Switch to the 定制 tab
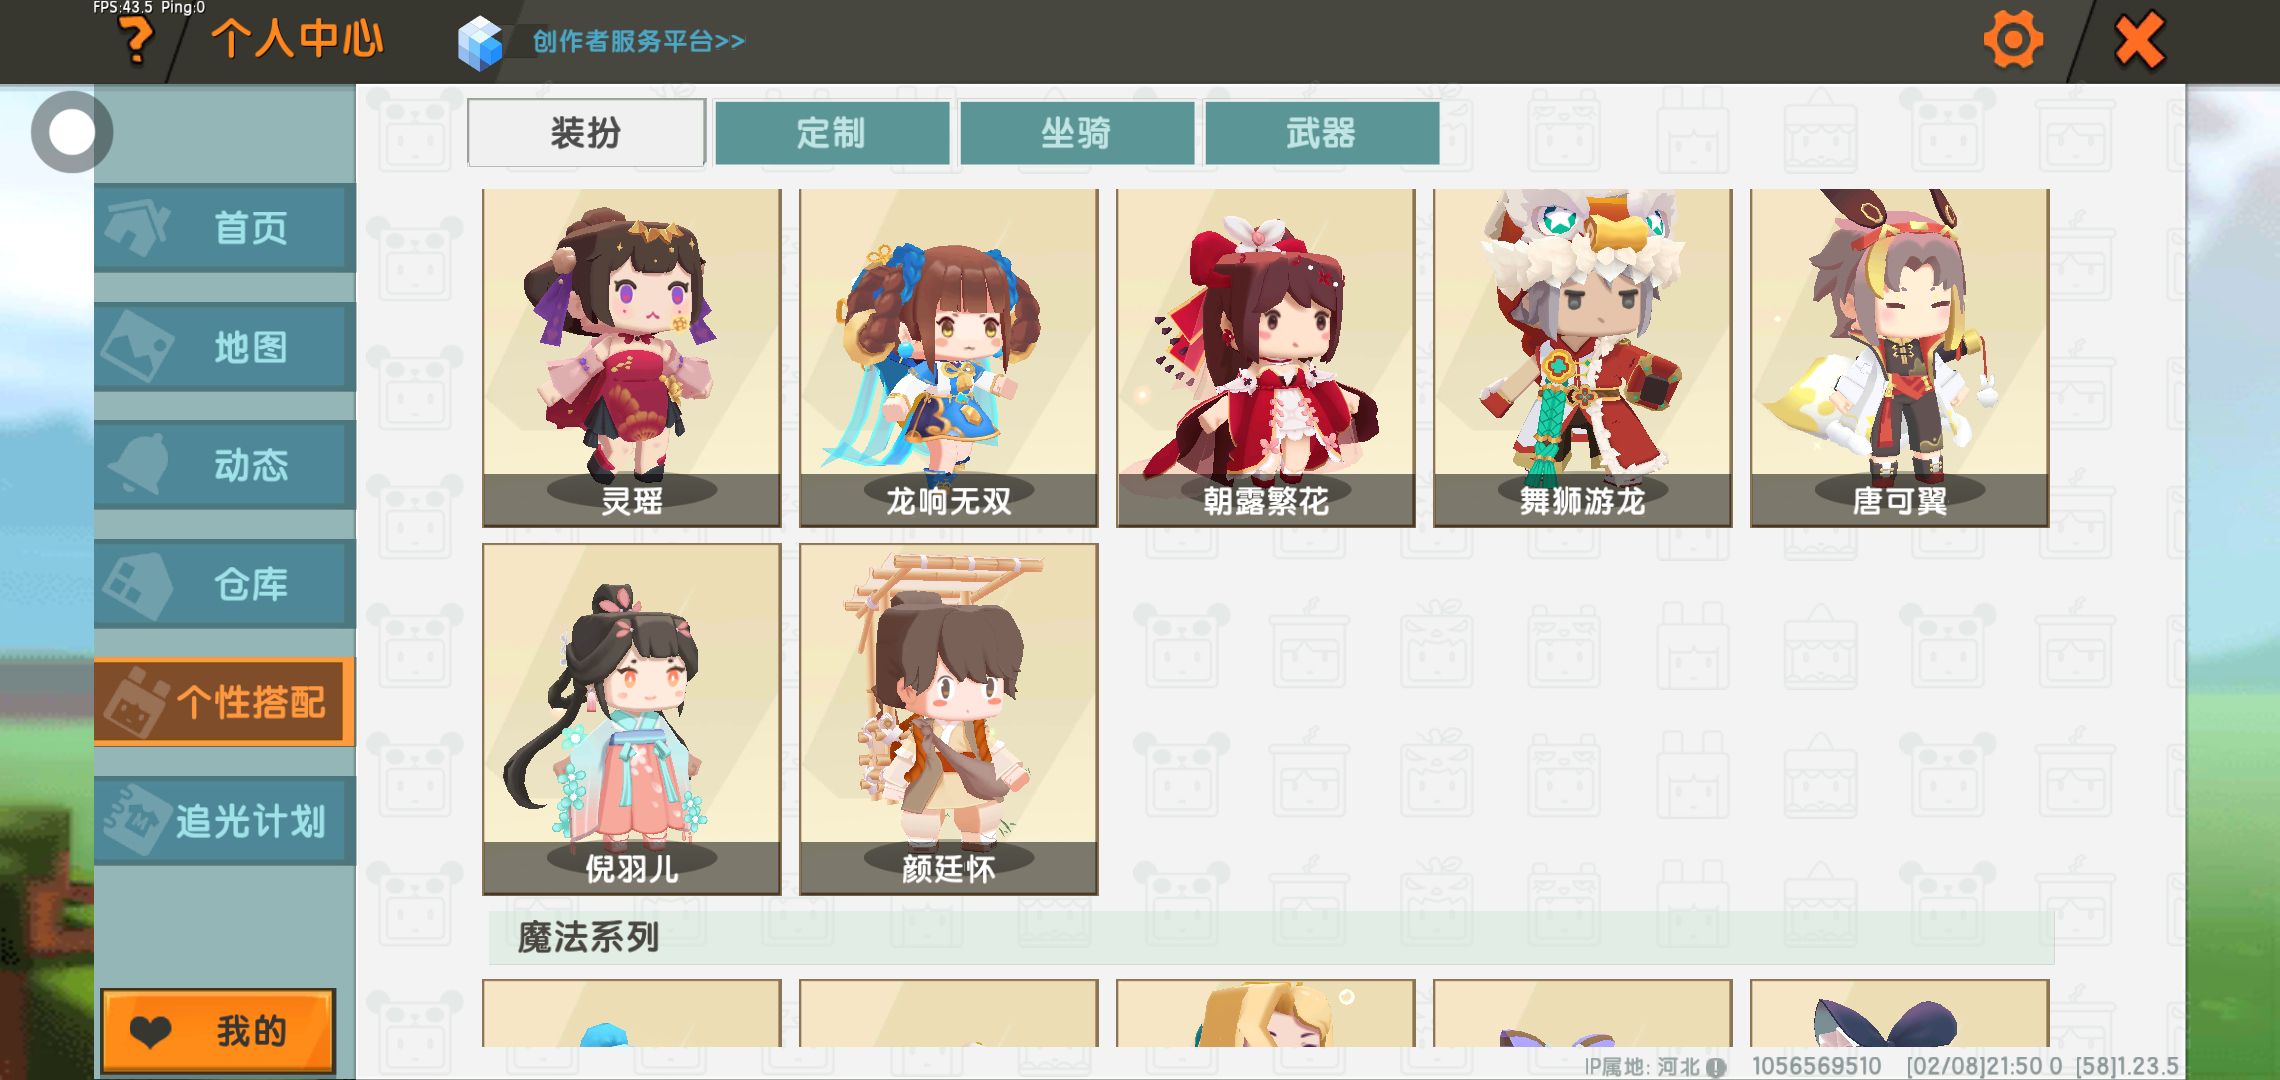This screenshot has height=1080, width=2280. point(832,132)
